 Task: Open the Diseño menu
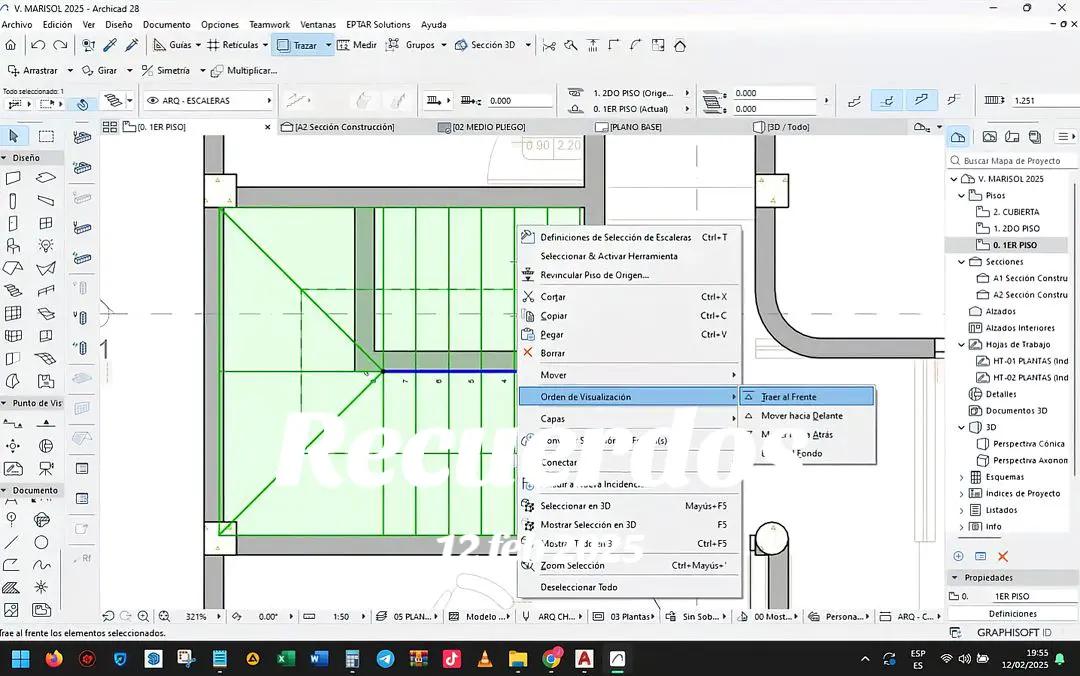click(x=118, y=24)
